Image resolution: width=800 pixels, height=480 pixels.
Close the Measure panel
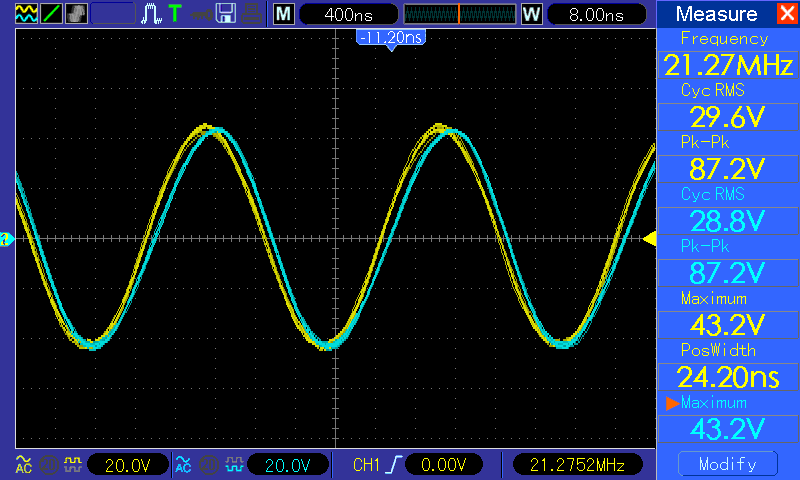point(786,14)
